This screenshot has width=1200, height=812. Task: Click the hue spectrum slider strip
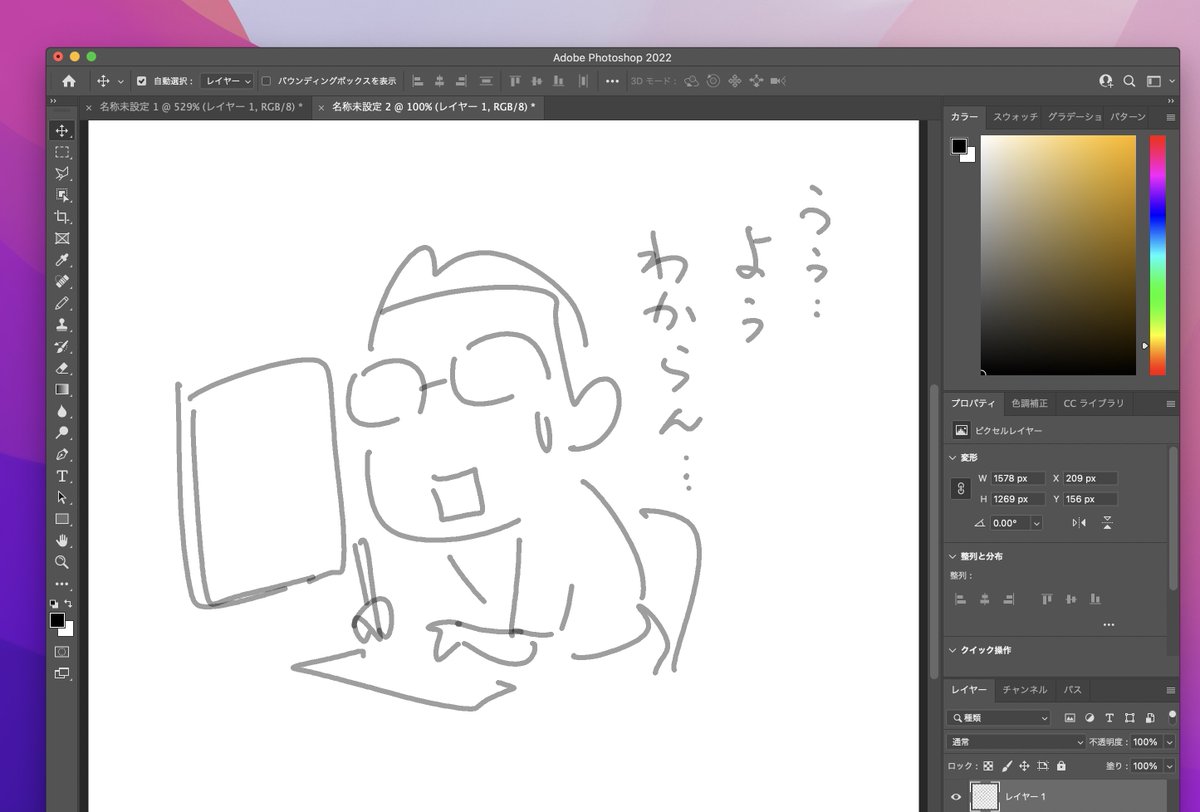tap(1157, 255)
